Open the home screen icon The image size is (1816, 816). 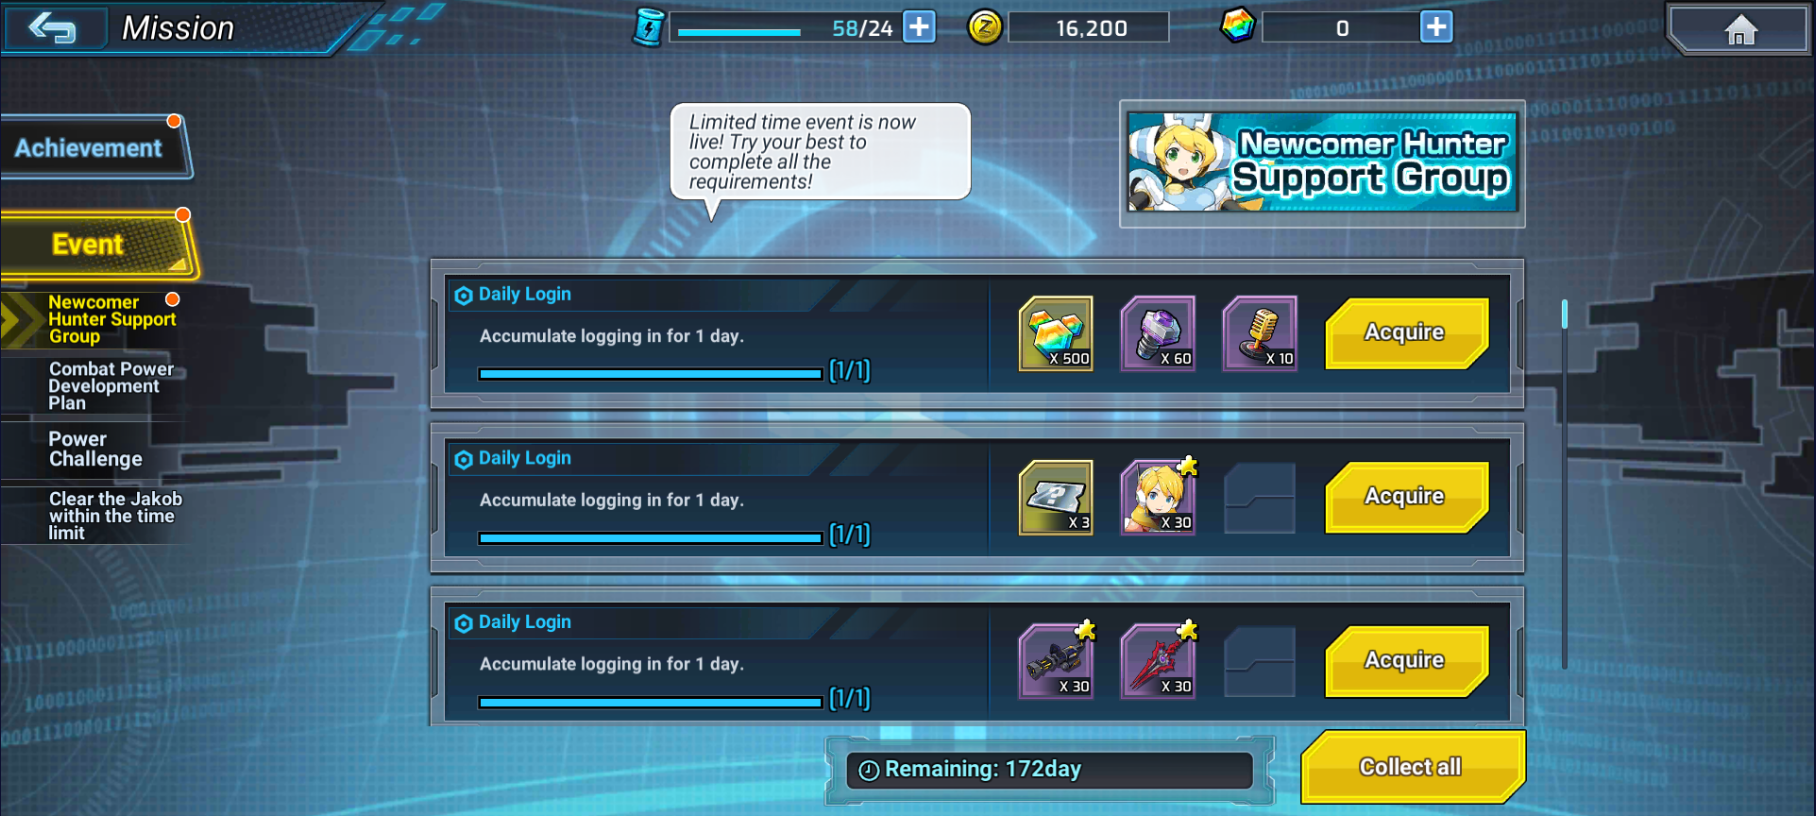click(1740, 29)
